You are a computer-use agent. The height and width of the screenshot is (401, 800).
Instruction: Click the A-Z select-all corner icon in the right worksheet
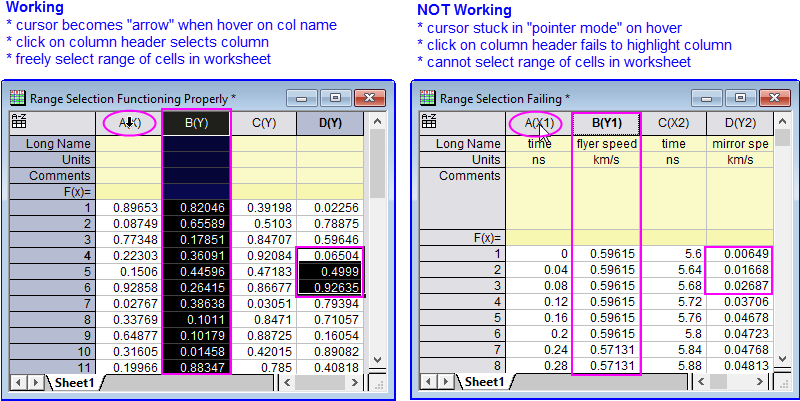click(x=429, y=121)
